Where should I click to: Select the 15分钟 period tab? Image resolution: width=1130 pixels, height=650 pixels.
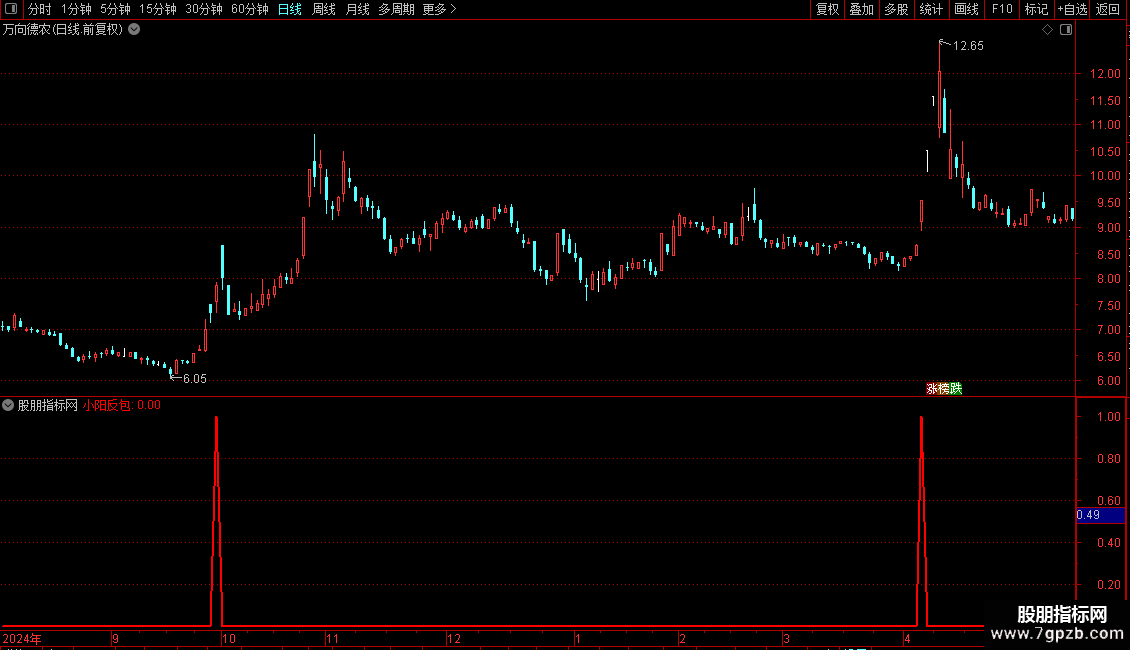(x=158, y=9)
